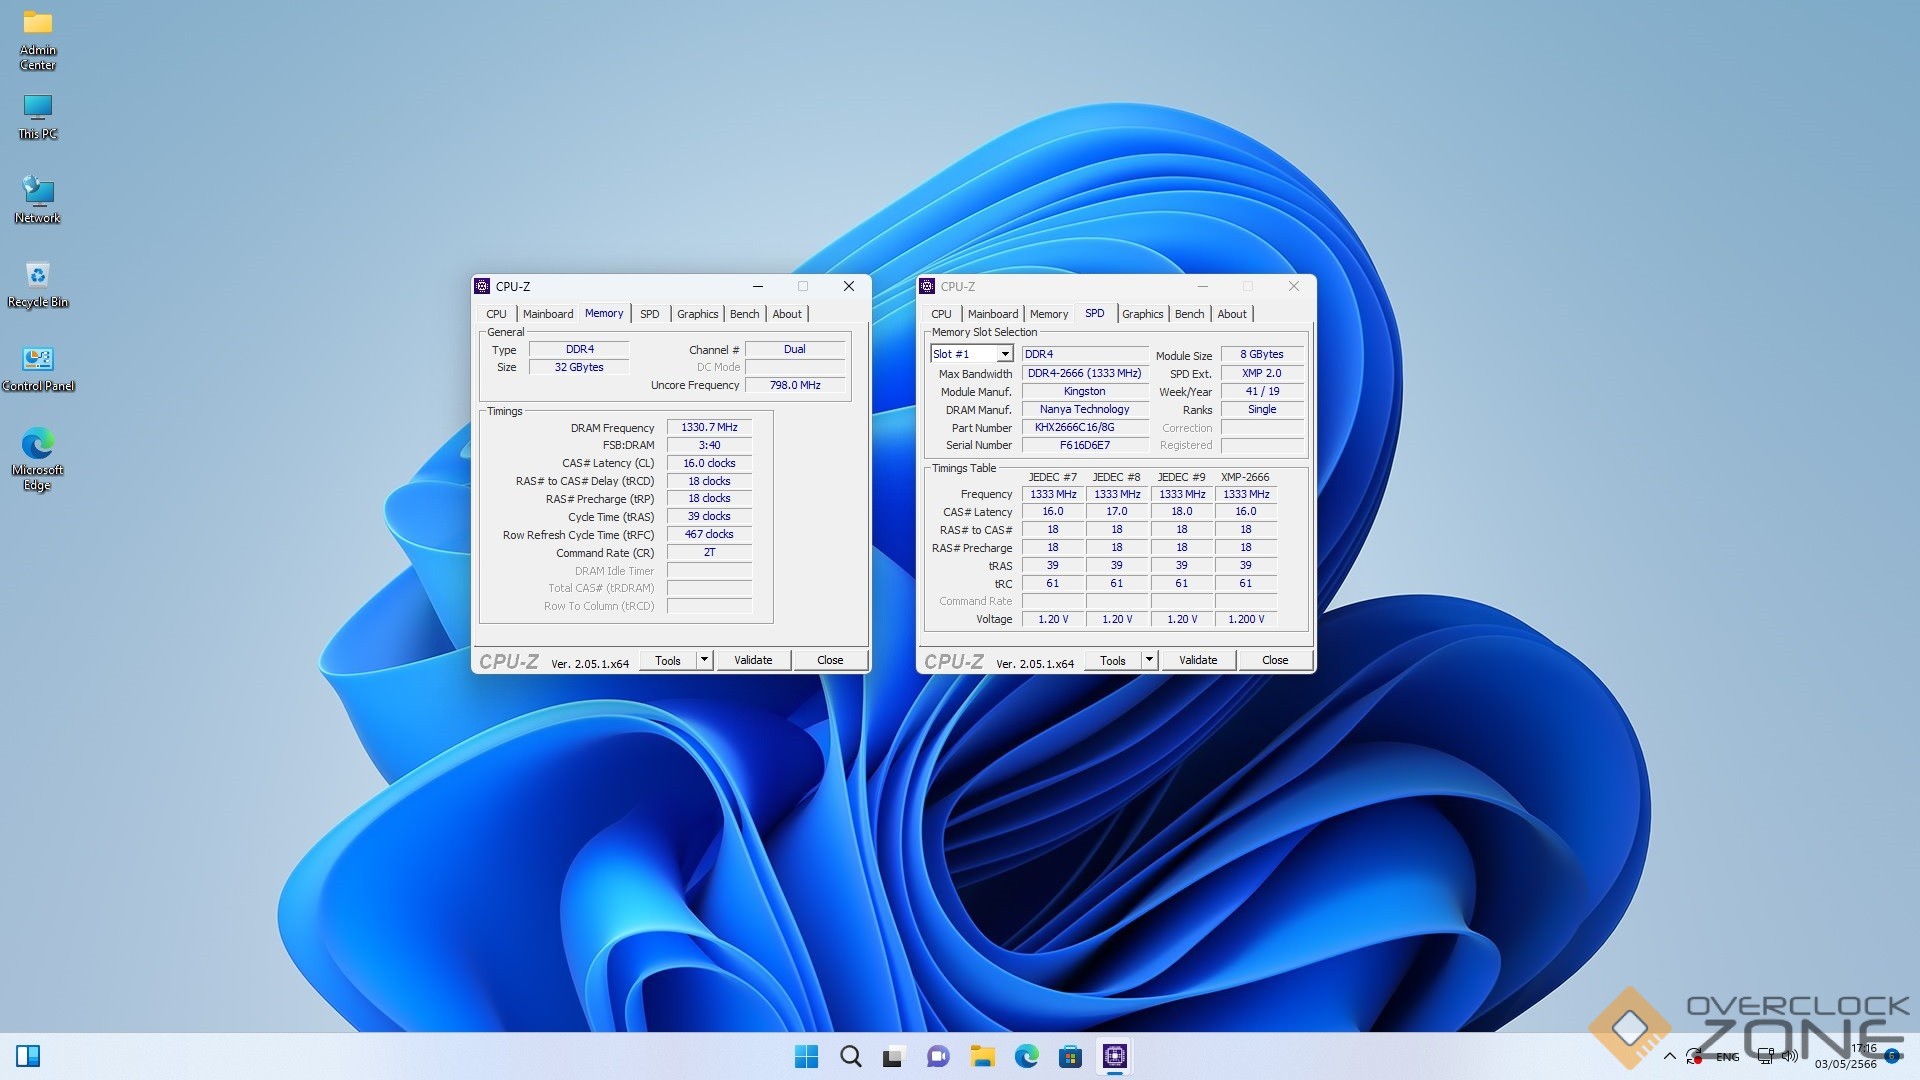Viewport: 1920px width, 1080px height.
Task: Switch to Bench tab in left CPU-Z window
Action: (744, 314)
